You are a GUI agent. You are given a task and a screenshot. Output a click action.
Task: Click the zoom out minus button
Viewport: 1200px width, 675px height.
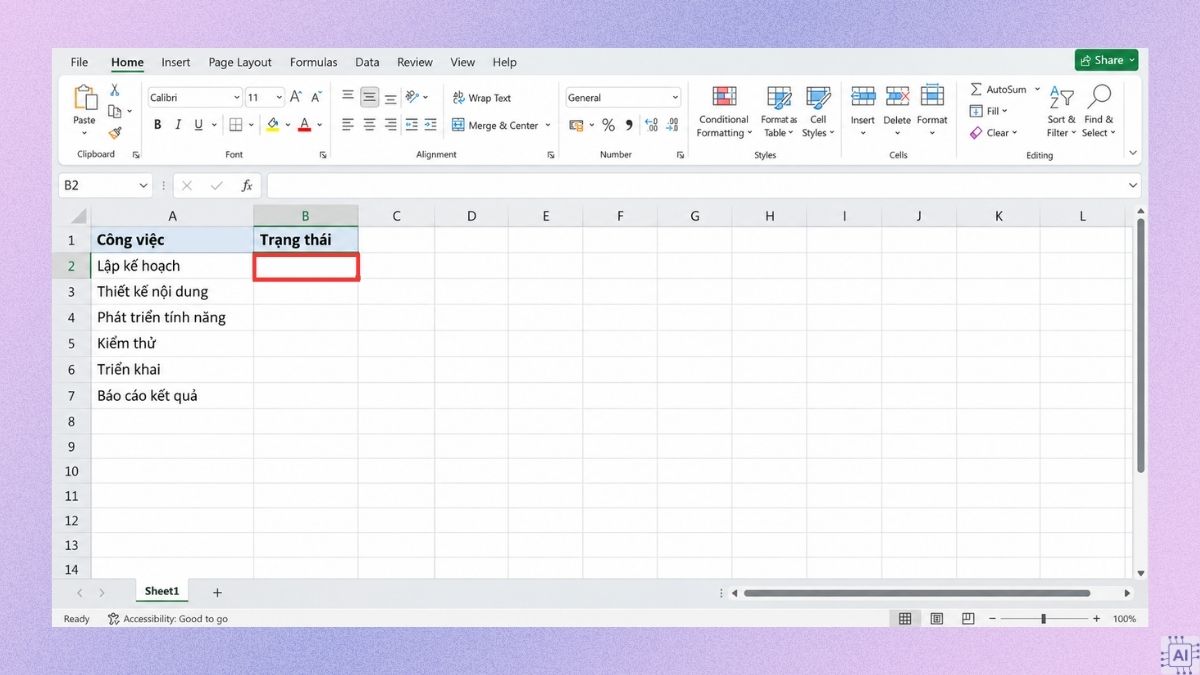click(x=991, y=619)
